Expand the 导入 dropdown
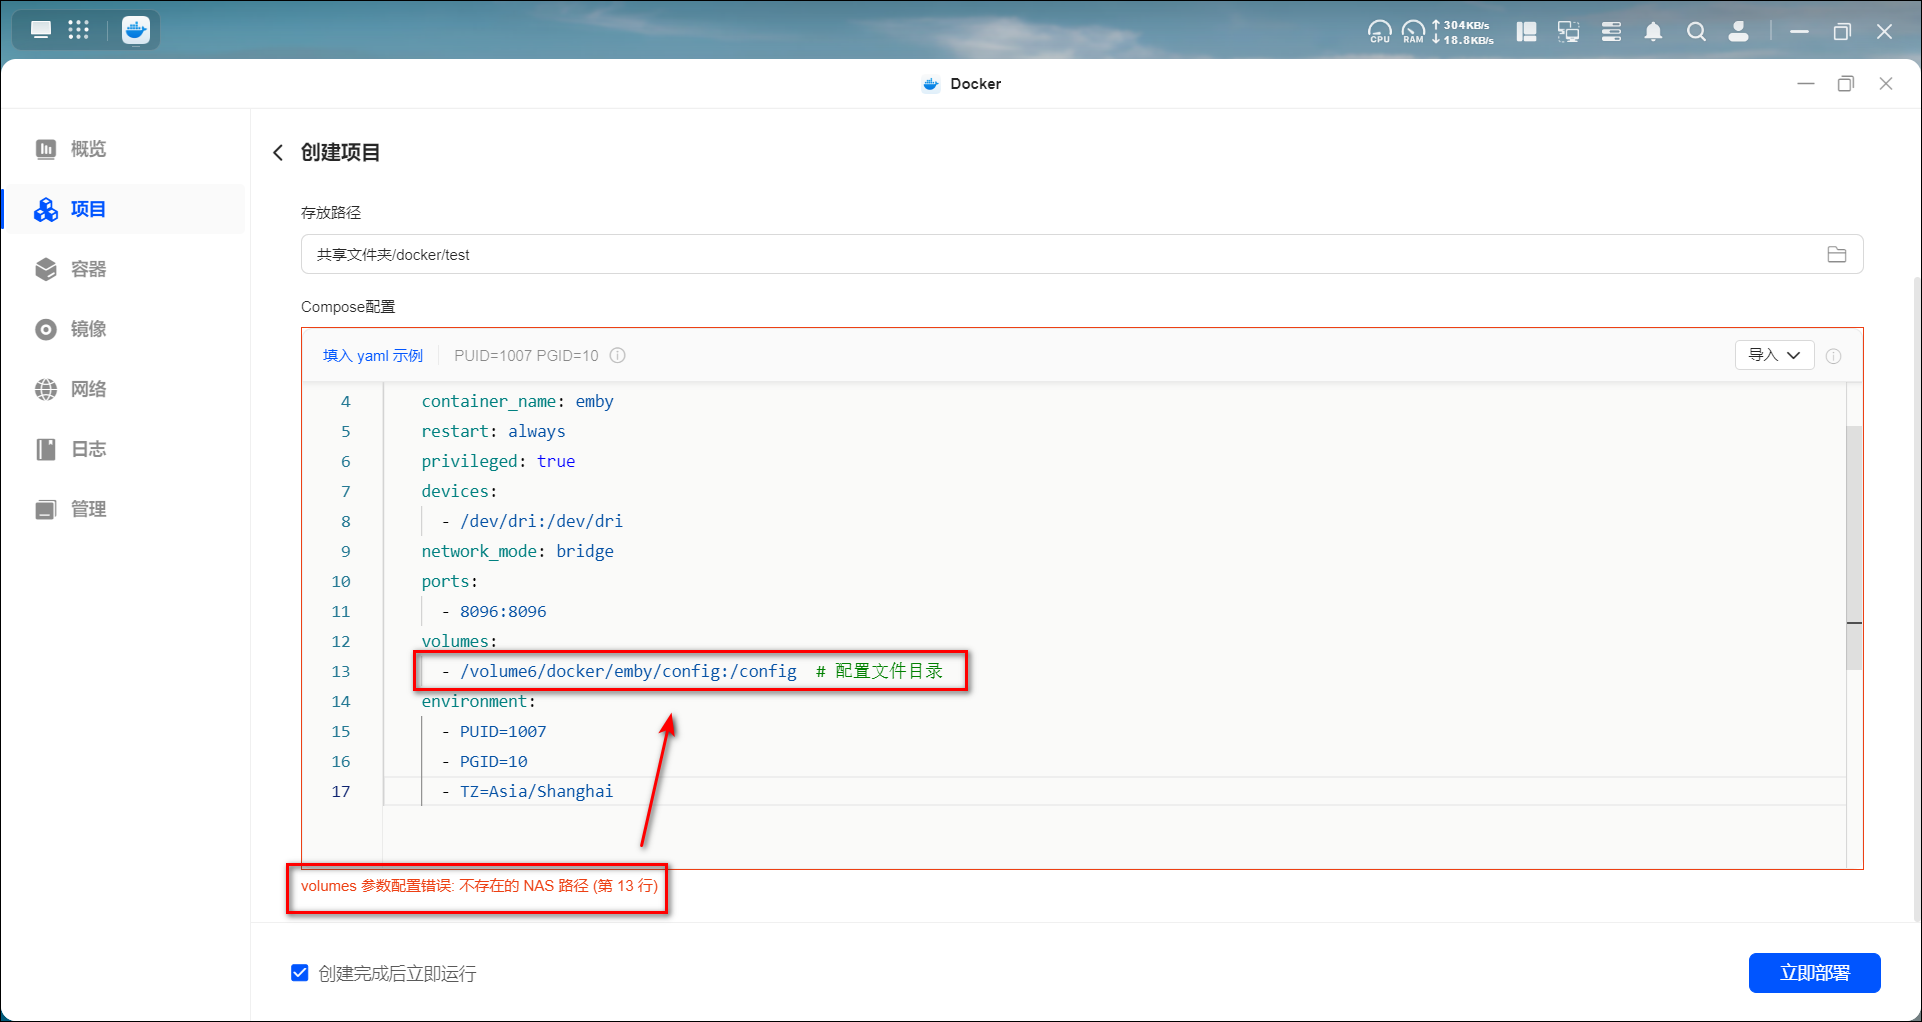The width and height of the screenshot is (1922, 1022). (1774, 356)
